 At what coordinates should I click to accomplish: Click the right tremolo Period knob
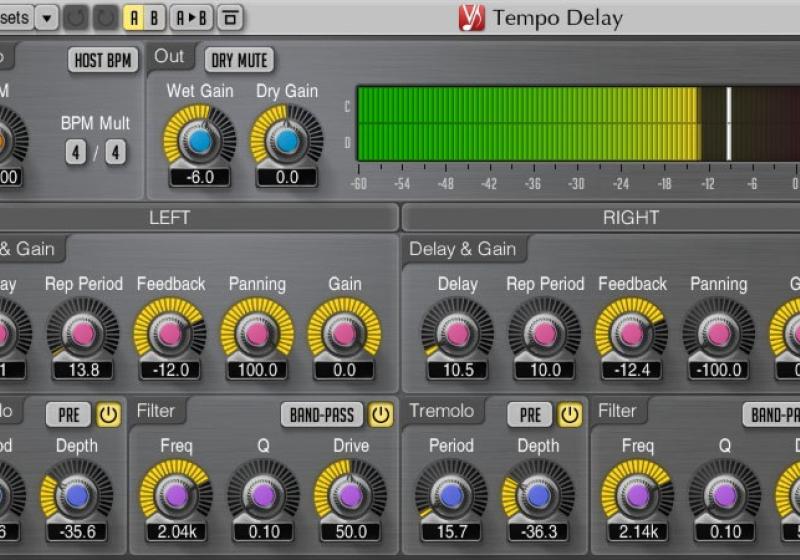pos(452,495)
